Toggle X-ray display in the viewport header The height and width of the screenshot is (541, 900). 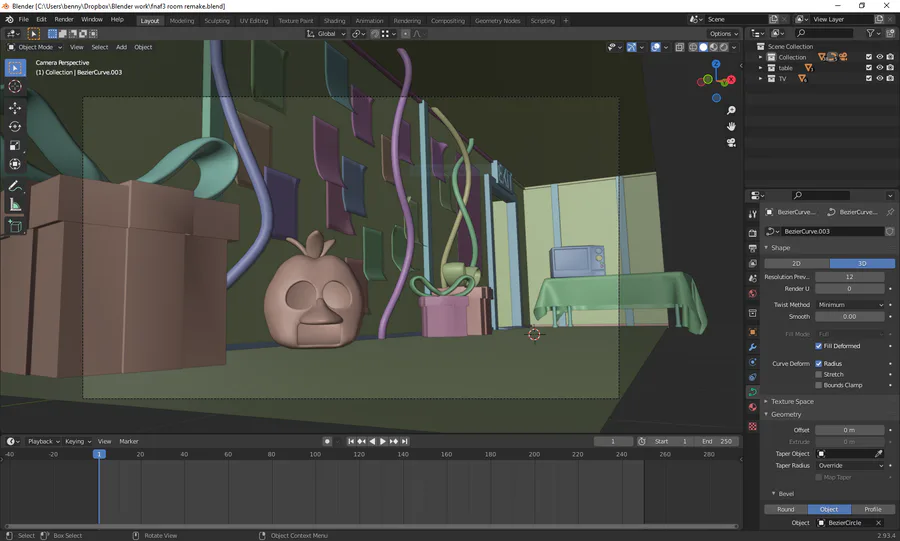point(679,47)
